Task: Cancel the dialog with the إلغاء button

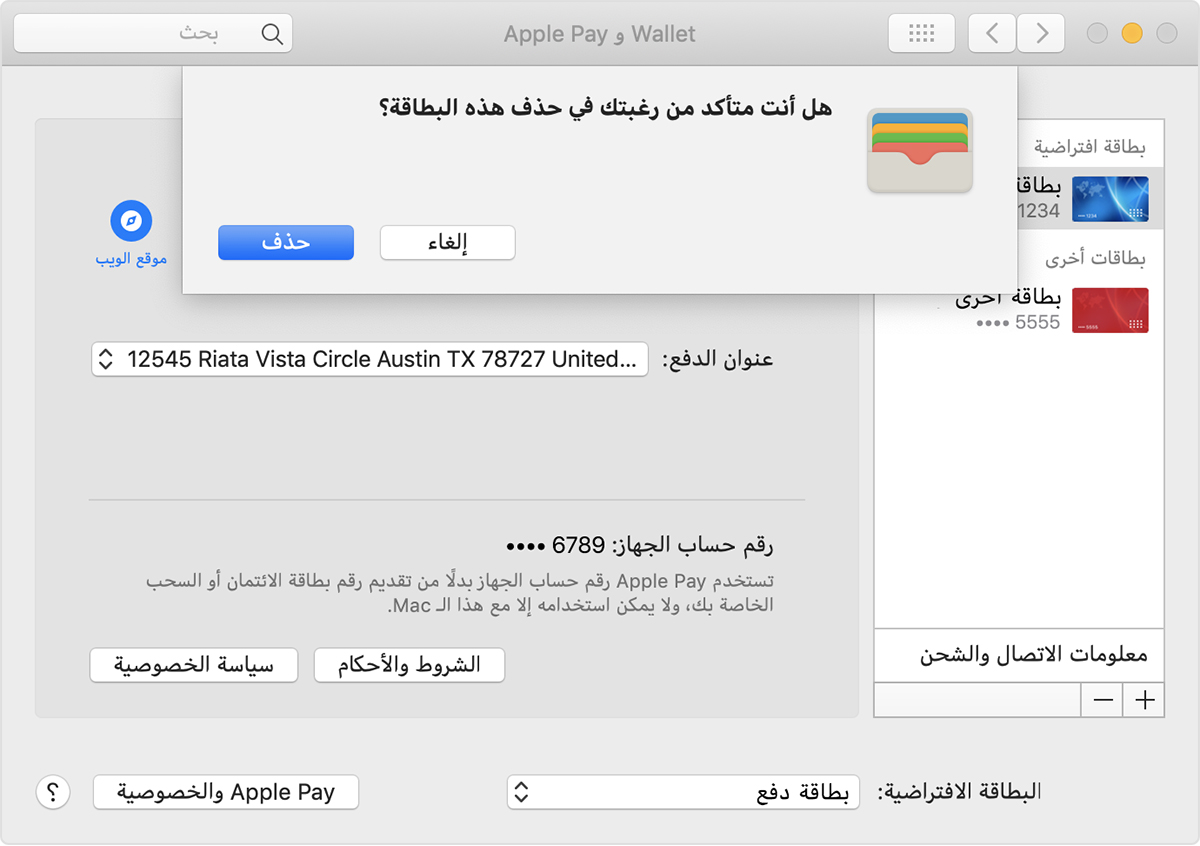Action: click(448, 243)
